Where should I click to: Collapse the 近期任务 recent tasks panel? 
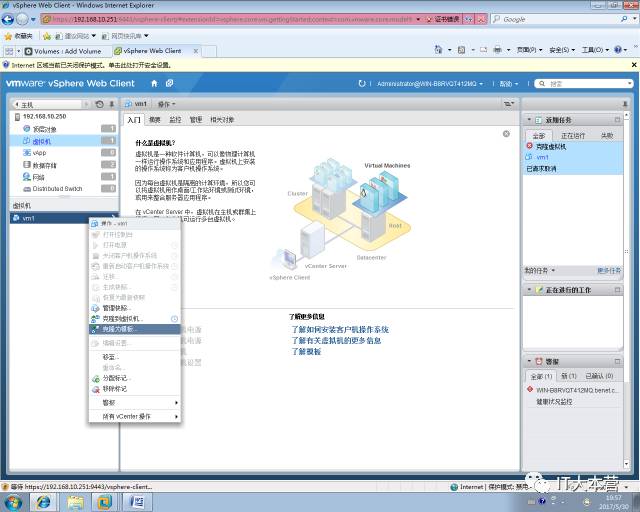click(529, 120)
